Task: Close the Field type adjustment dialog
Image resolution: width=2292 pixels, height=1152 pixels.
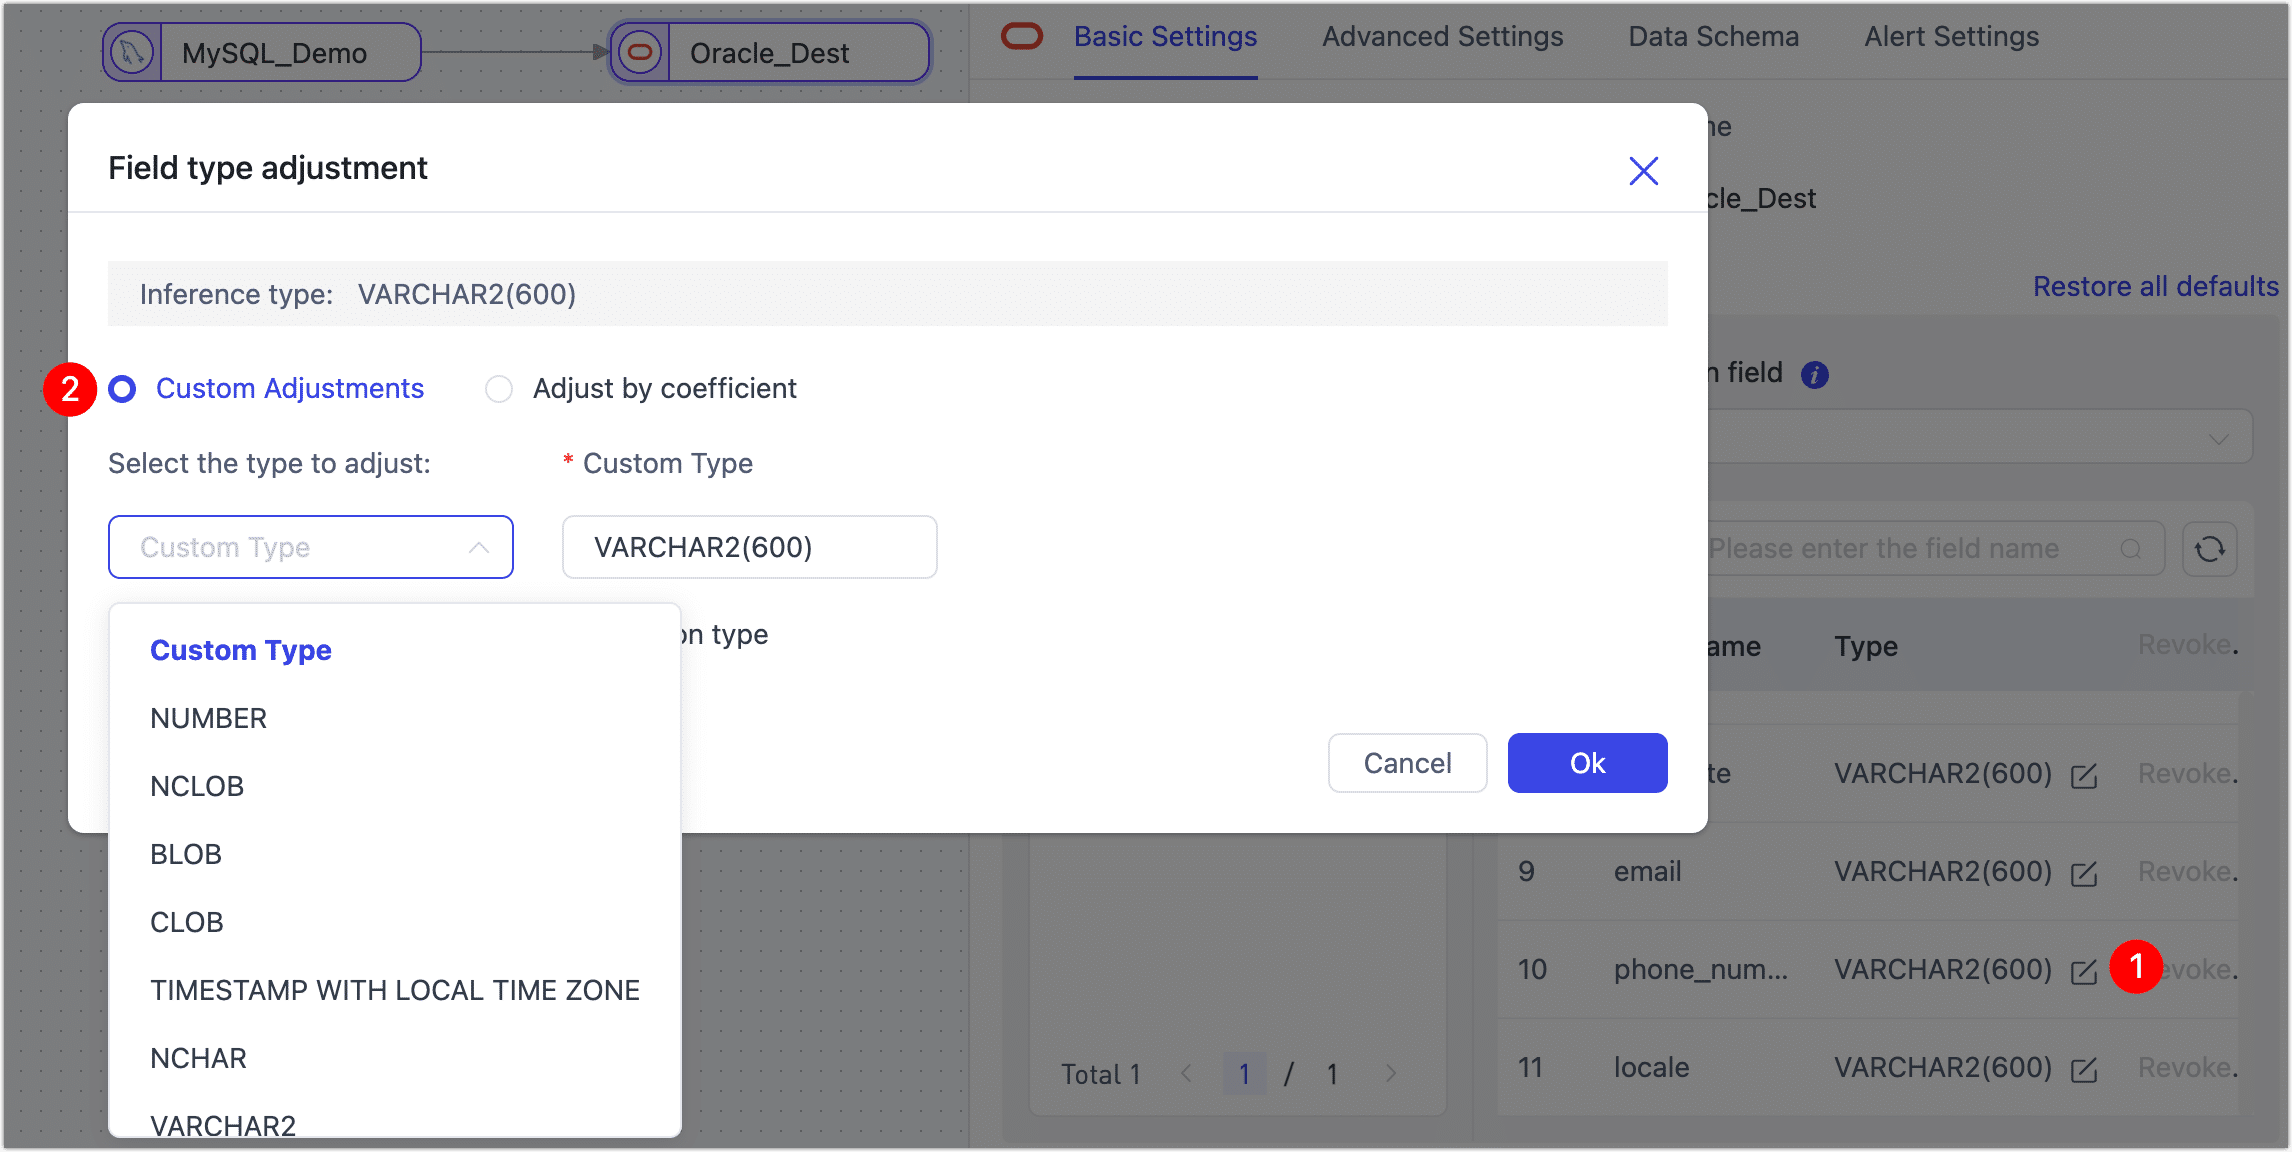Action: point(1643,171)
